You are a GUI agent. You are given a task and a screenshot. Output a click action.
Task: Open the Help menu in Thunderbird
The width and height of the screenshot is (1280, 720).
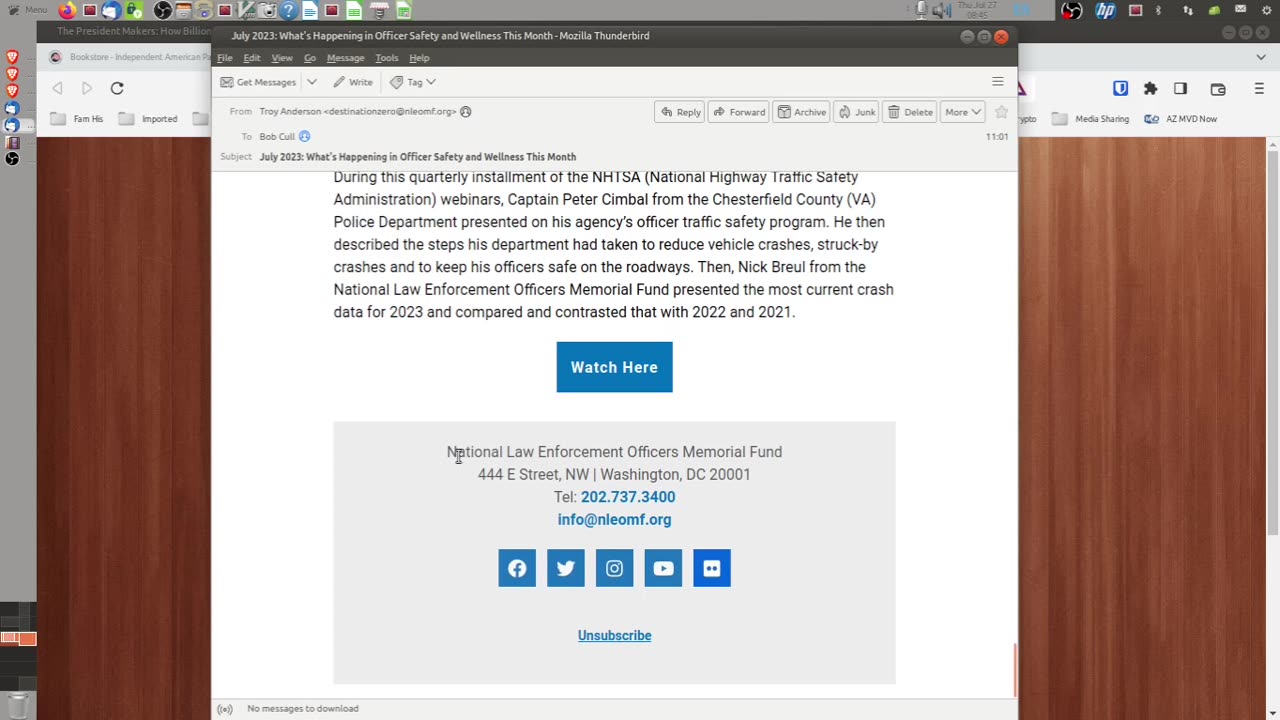(x=419, y=58)
